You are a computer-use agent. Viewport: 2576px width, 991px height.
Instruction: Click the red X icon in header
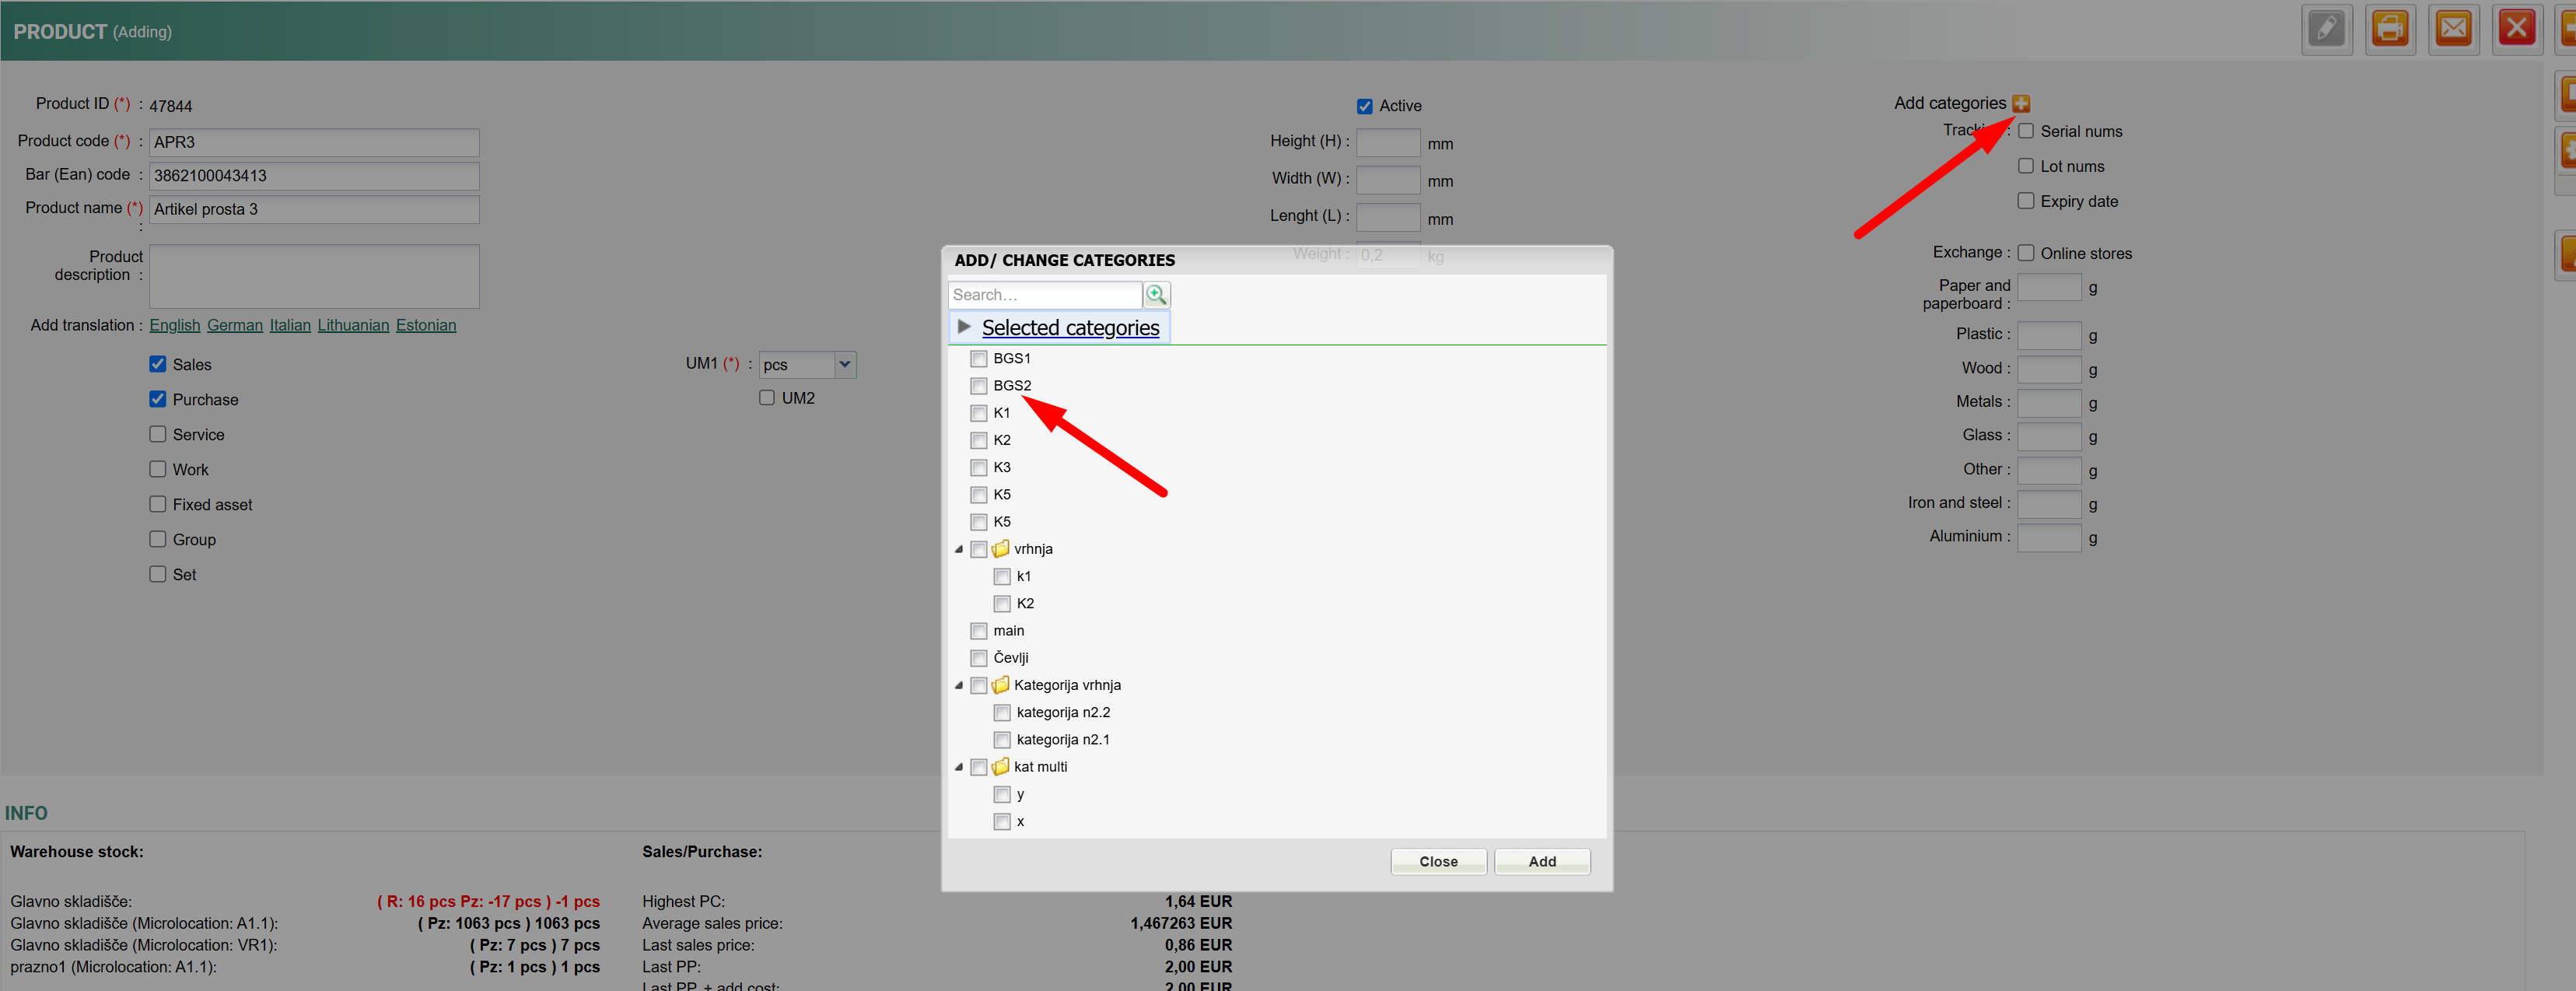[x=2515, y=29]
